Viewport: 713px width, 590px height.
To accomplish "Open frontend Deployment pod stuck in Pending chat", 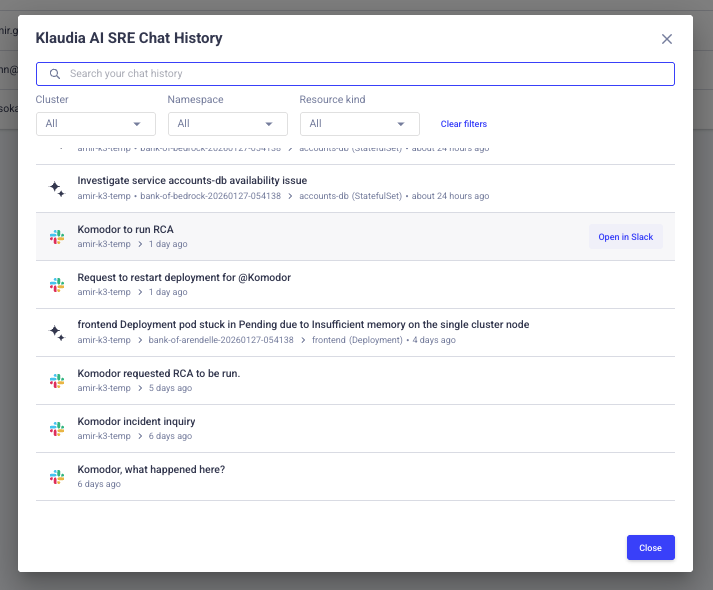I will click(x=355, y=332).
